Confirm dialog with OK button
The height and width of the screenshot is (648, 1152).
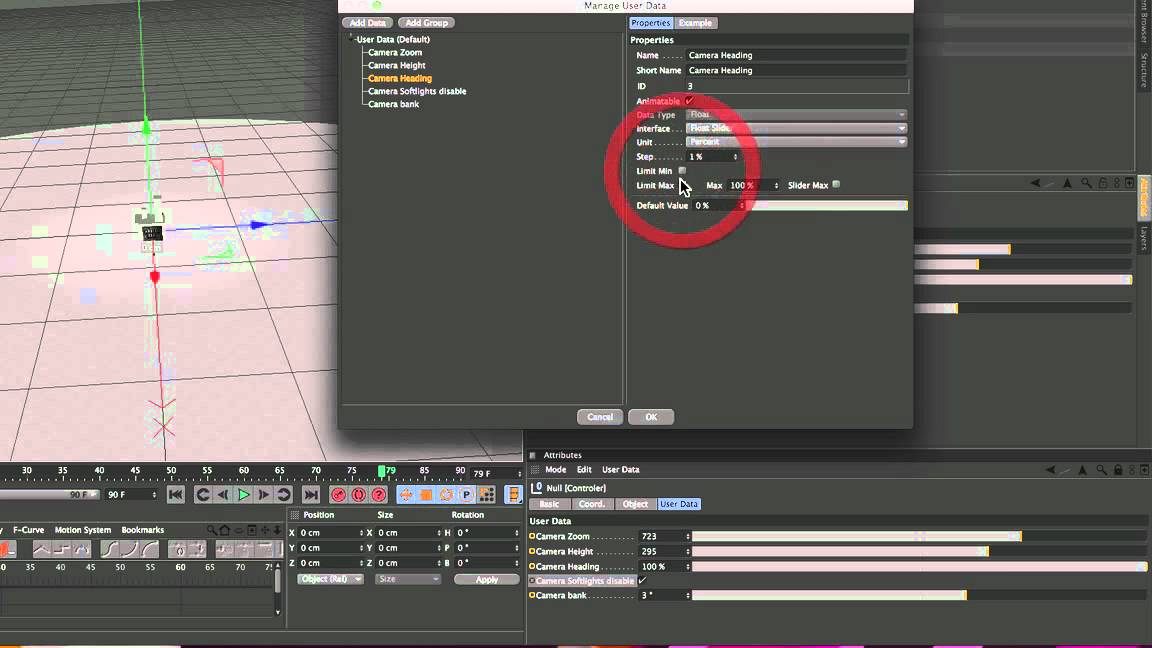[x=651, y=417]
